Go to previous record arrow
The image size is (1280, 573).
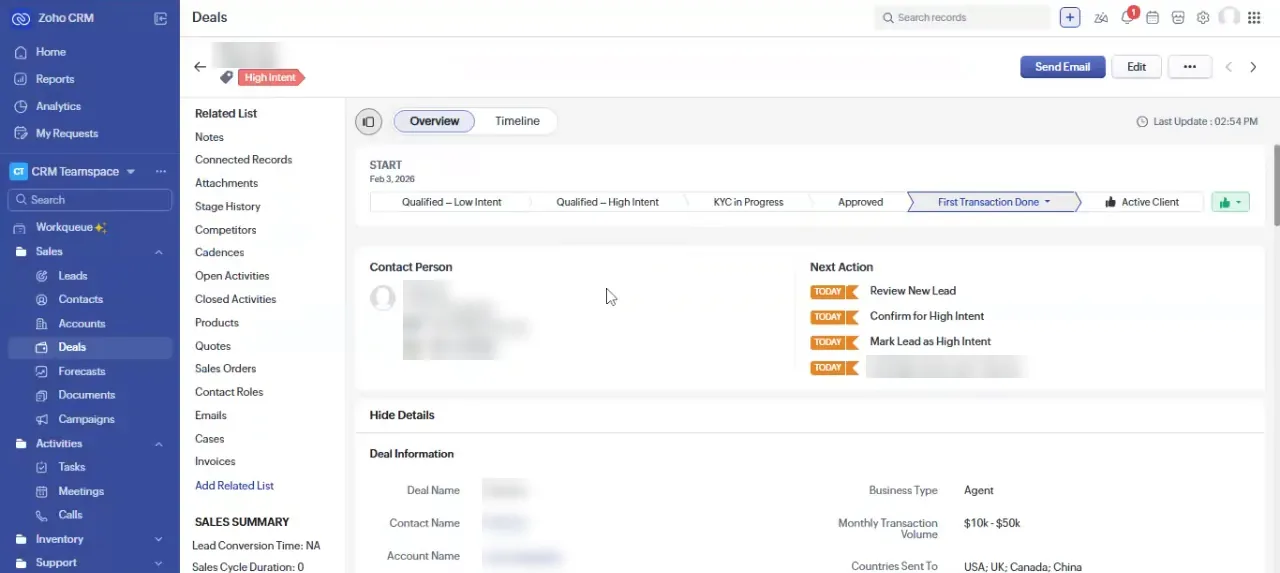pyautogui.click(x=1229, y=67)
